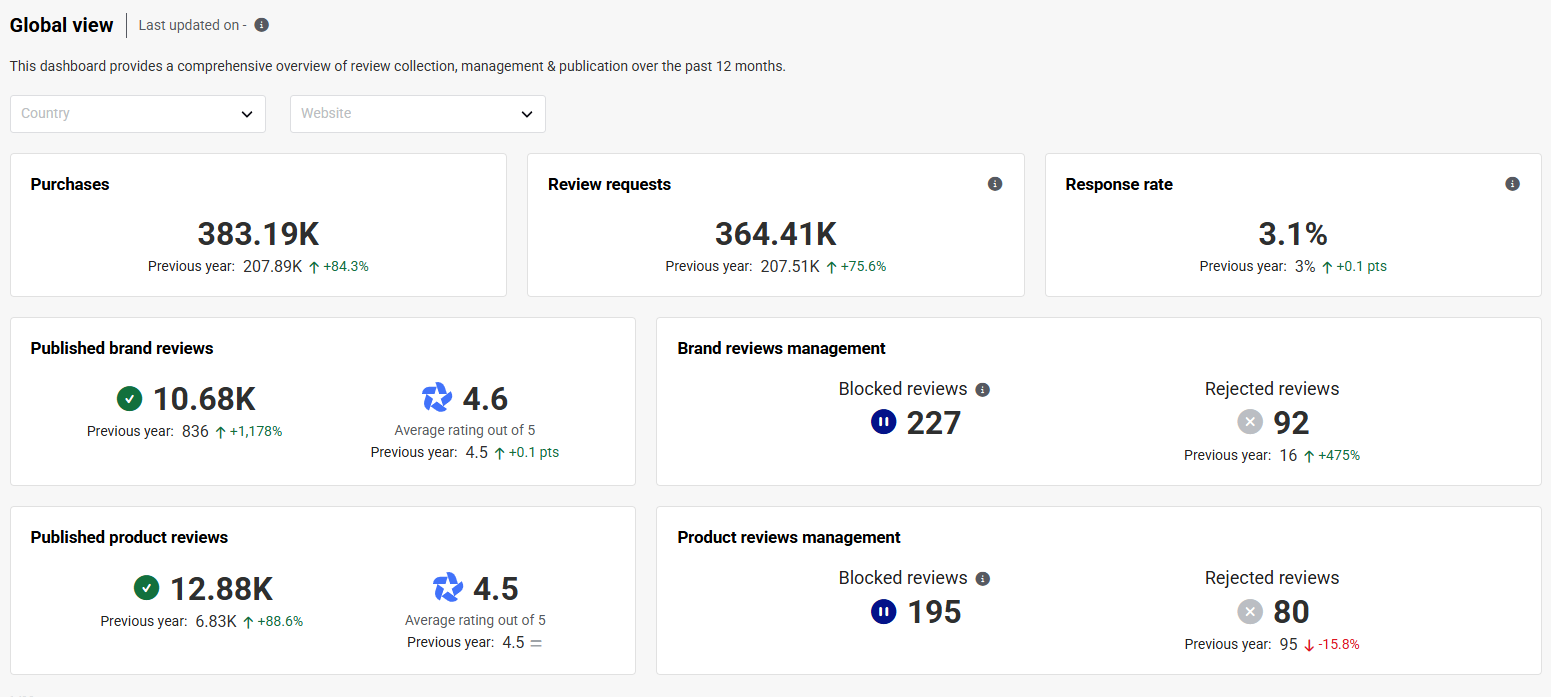The height and width of the screenshot is (697, 1551).
Task: Click the Global view heading
Action: (62, 25)
